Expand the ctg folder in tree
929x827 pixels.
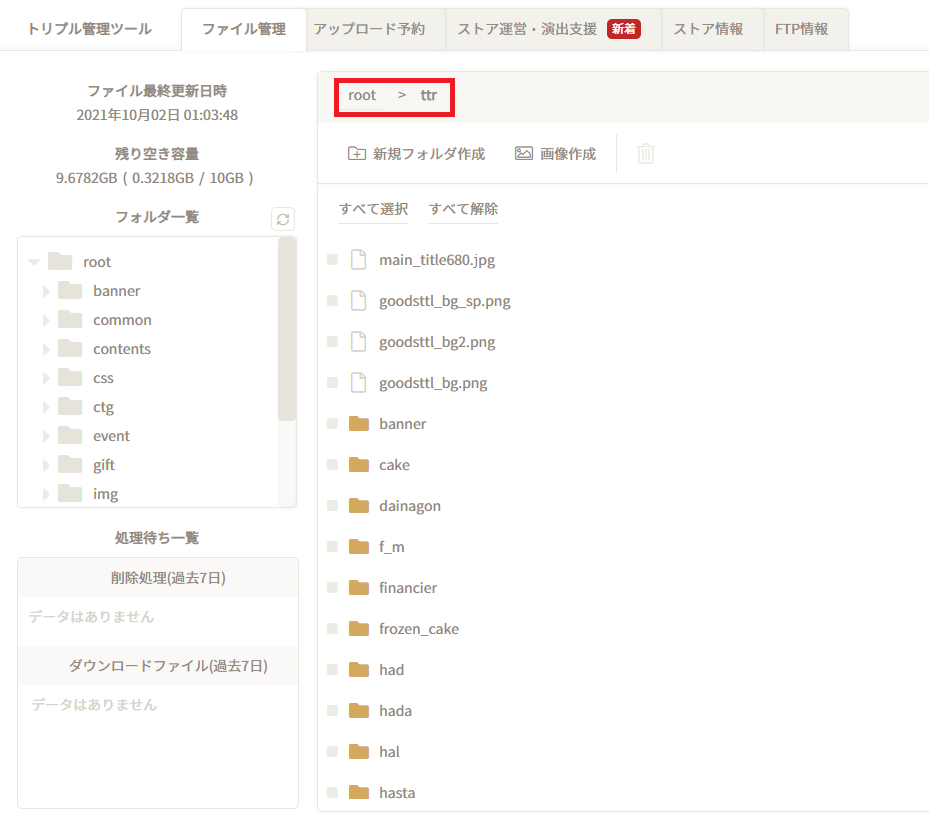46,407
